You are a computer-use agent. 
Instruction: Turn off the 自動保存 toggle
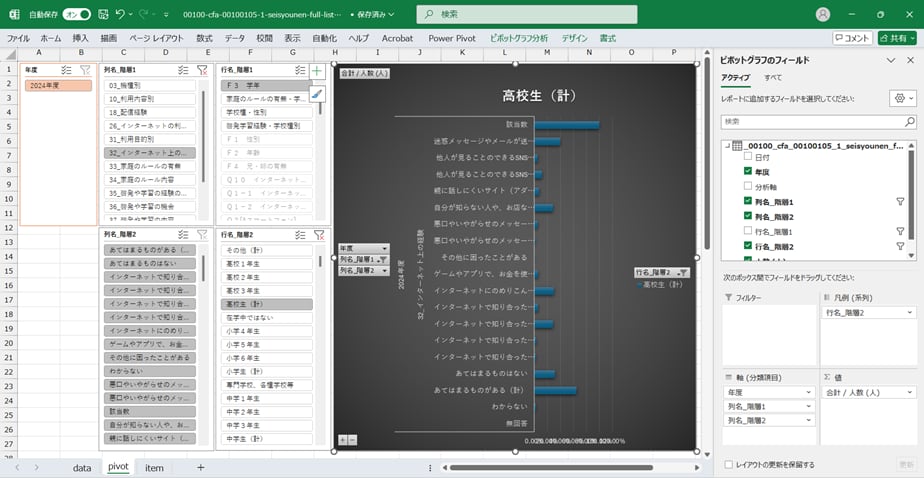(x=76, y=15)
